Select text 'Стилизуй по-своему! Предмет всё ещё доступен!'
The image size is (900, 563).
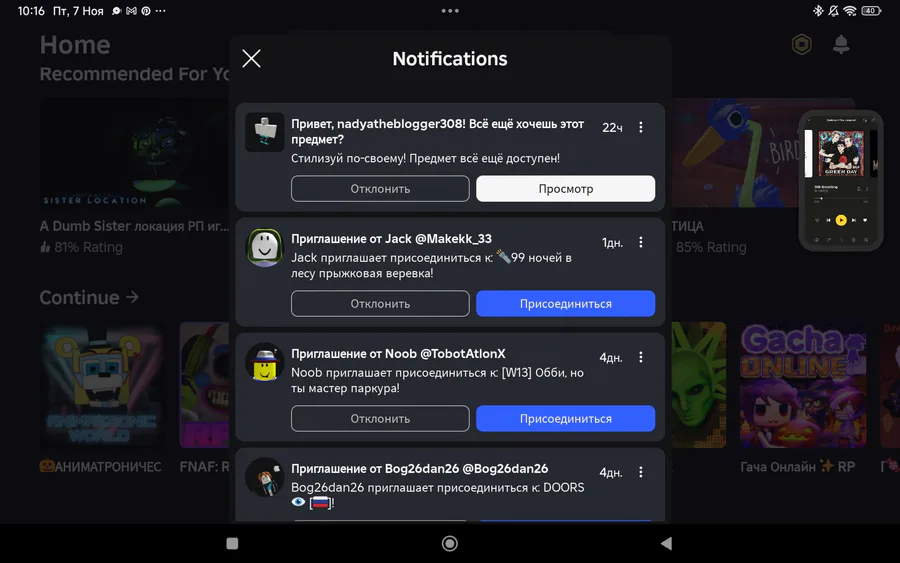[x=425, y=158]
